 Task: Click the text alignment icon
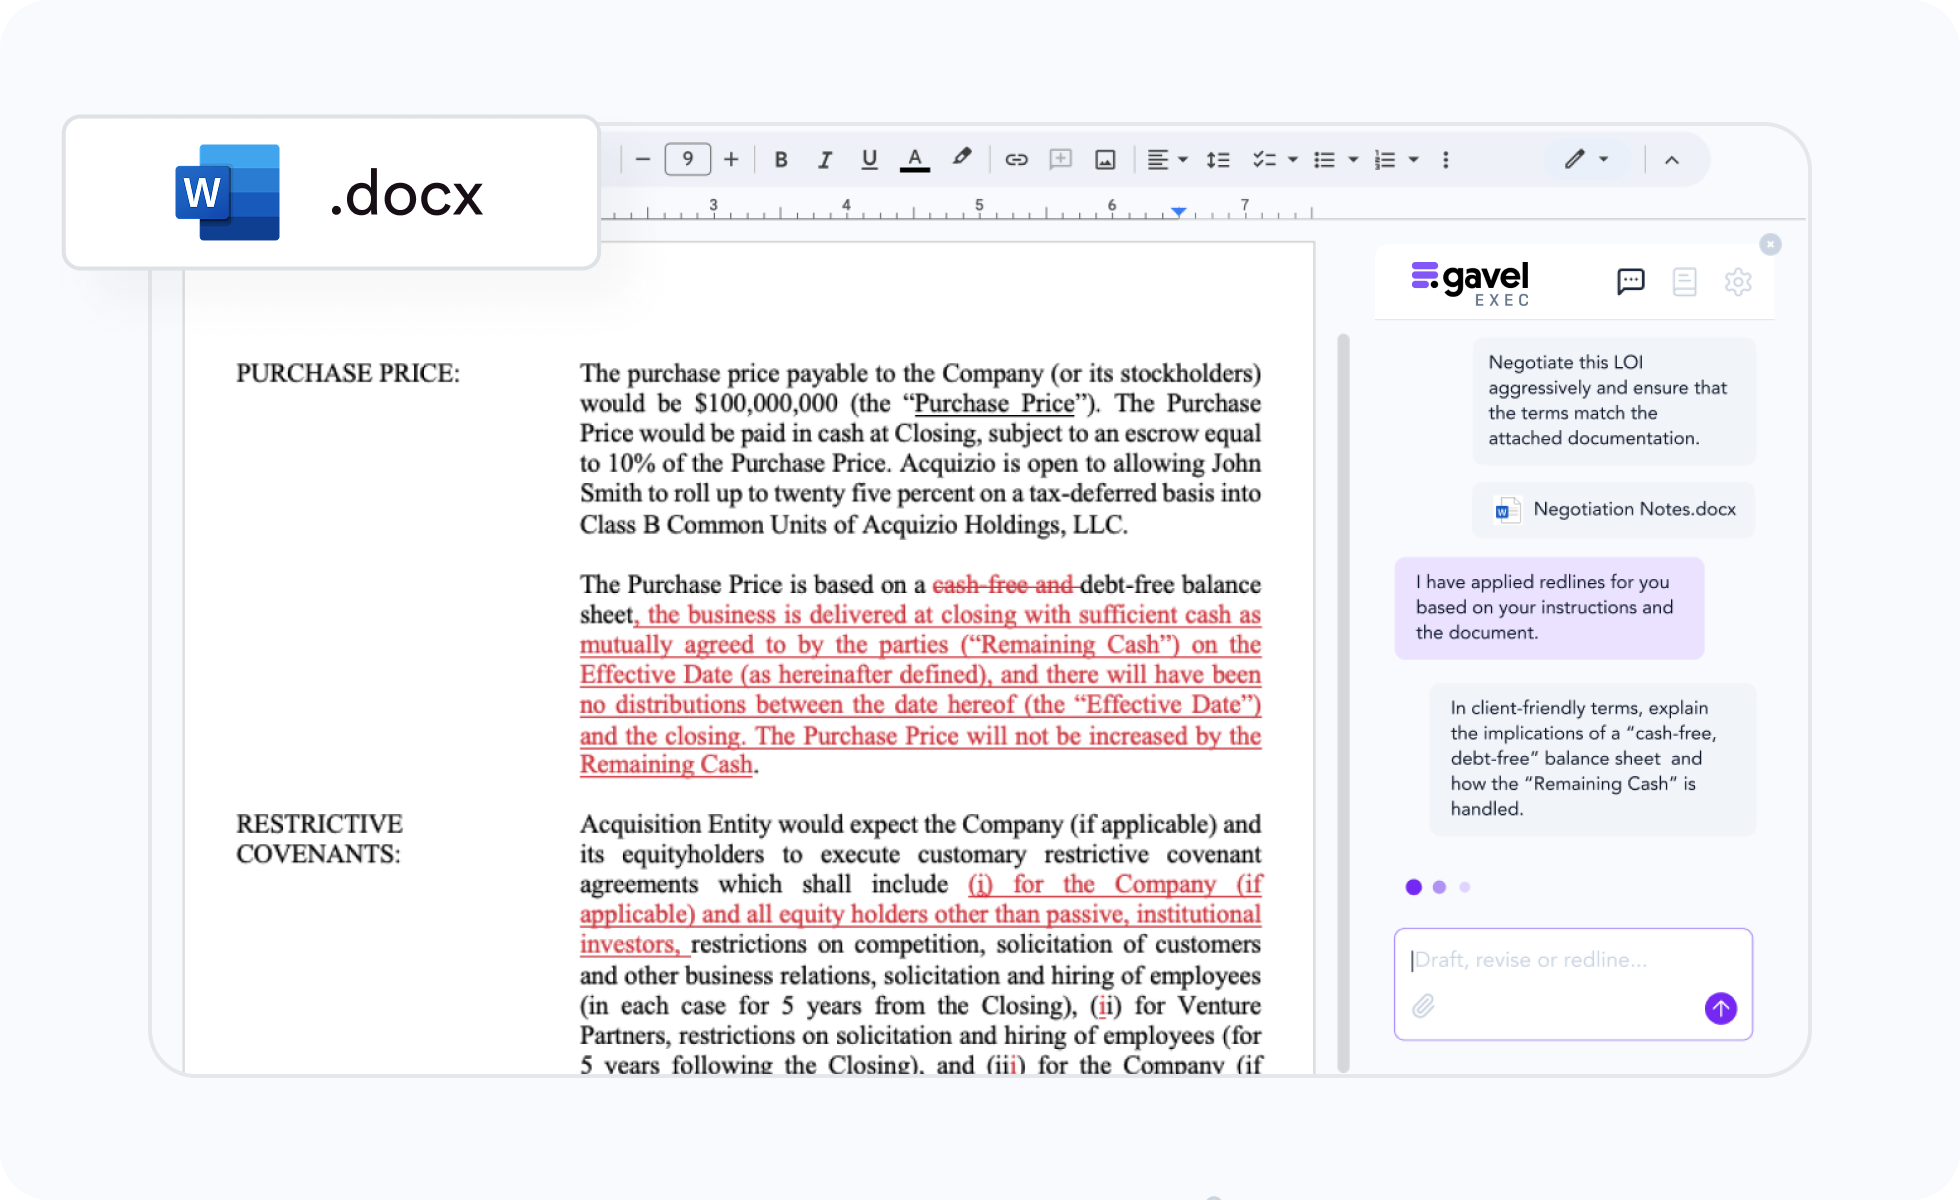[x=1158, y=159]
